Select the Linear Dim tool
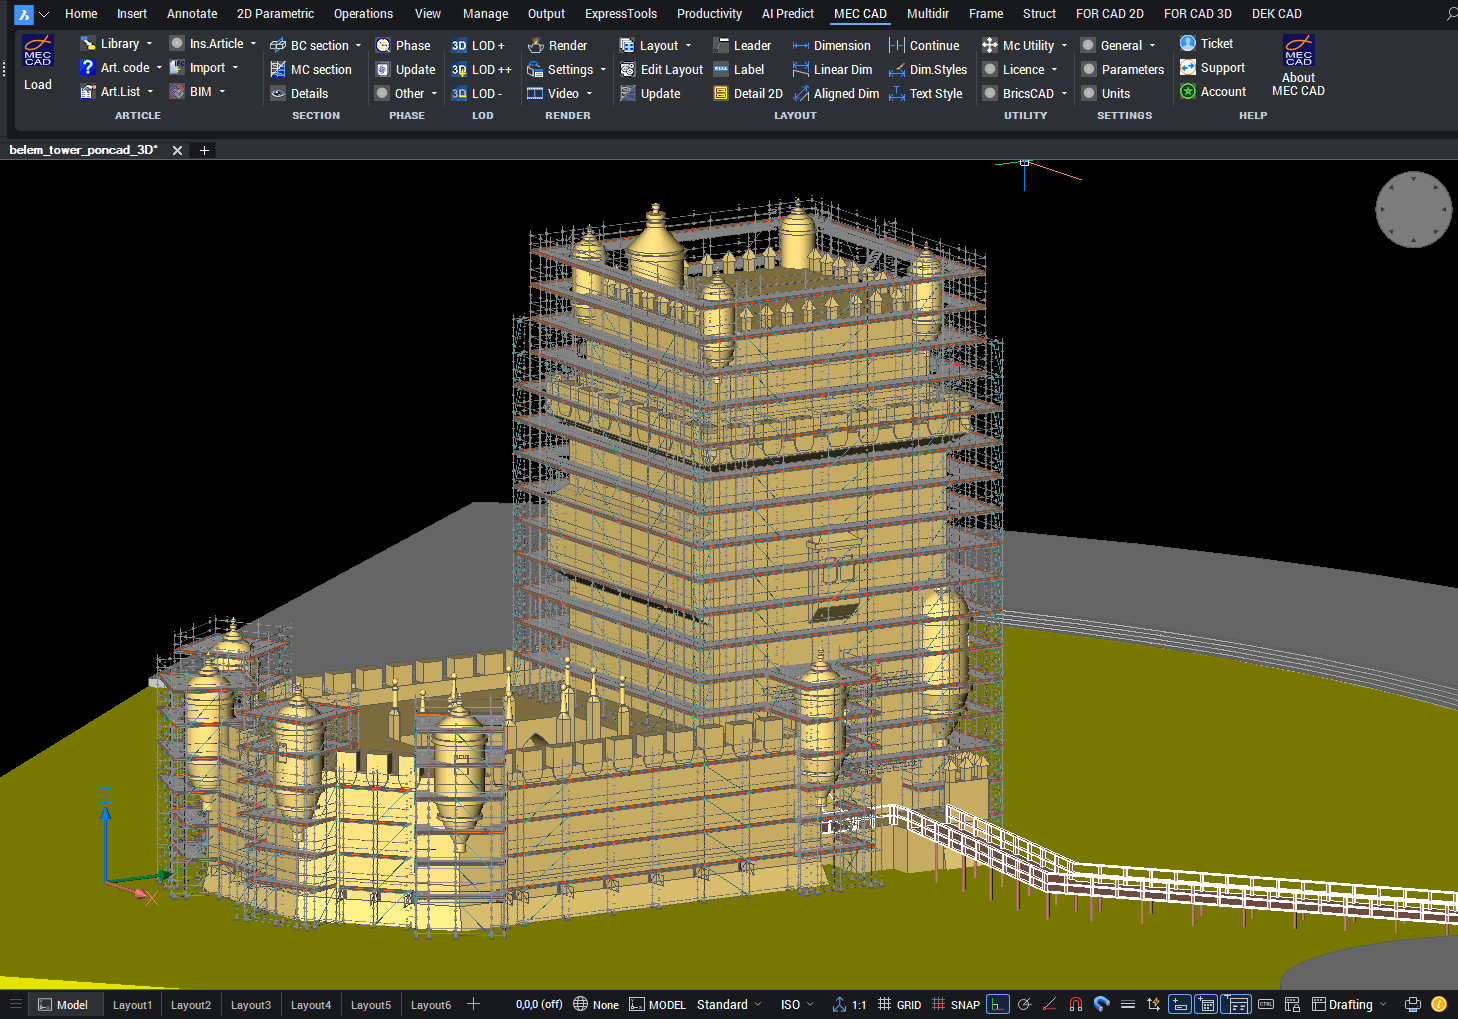1458x1019 pixels. click(x=833, y=70)
